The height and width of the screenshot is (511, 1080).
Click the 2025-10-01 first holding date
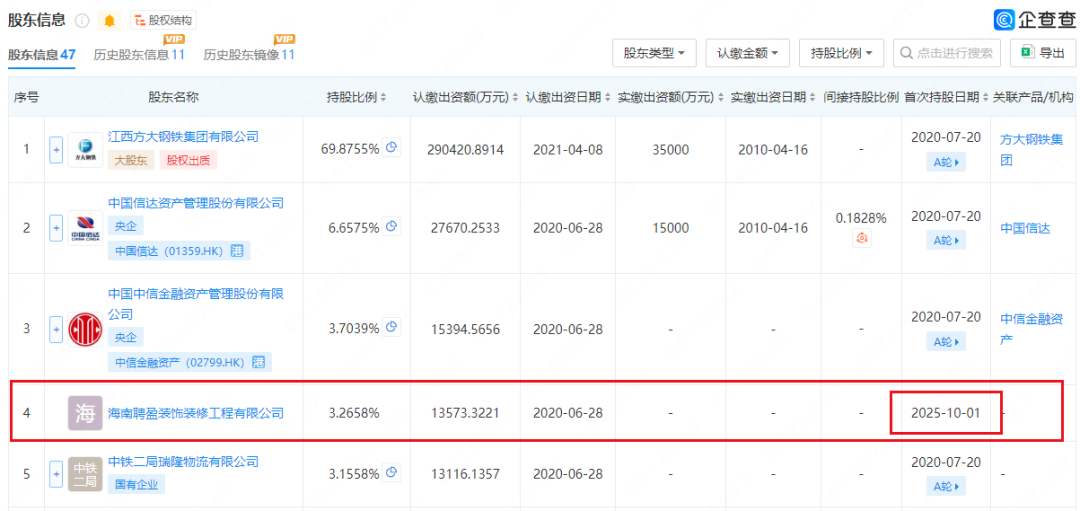(945, 413)
